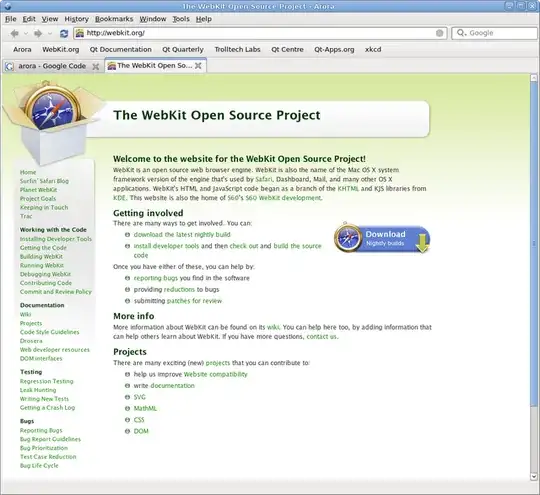Follow the download the latest nightly build link

pos(182,235)
